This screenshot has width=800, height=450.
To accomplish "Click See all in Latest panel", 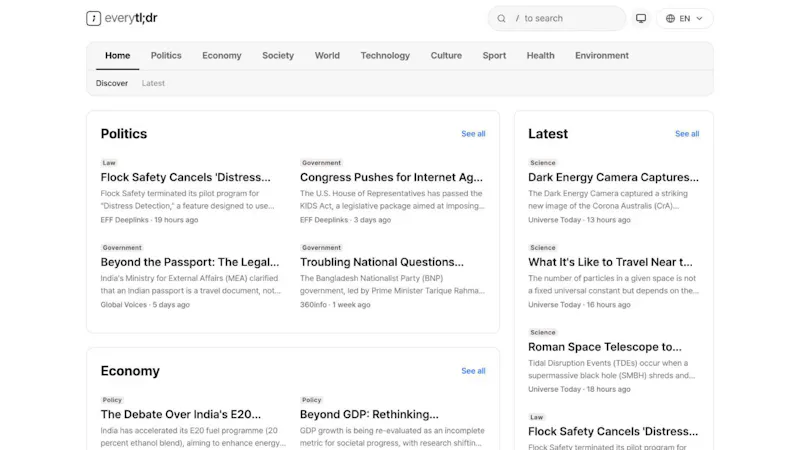I will tap(687, 134).
